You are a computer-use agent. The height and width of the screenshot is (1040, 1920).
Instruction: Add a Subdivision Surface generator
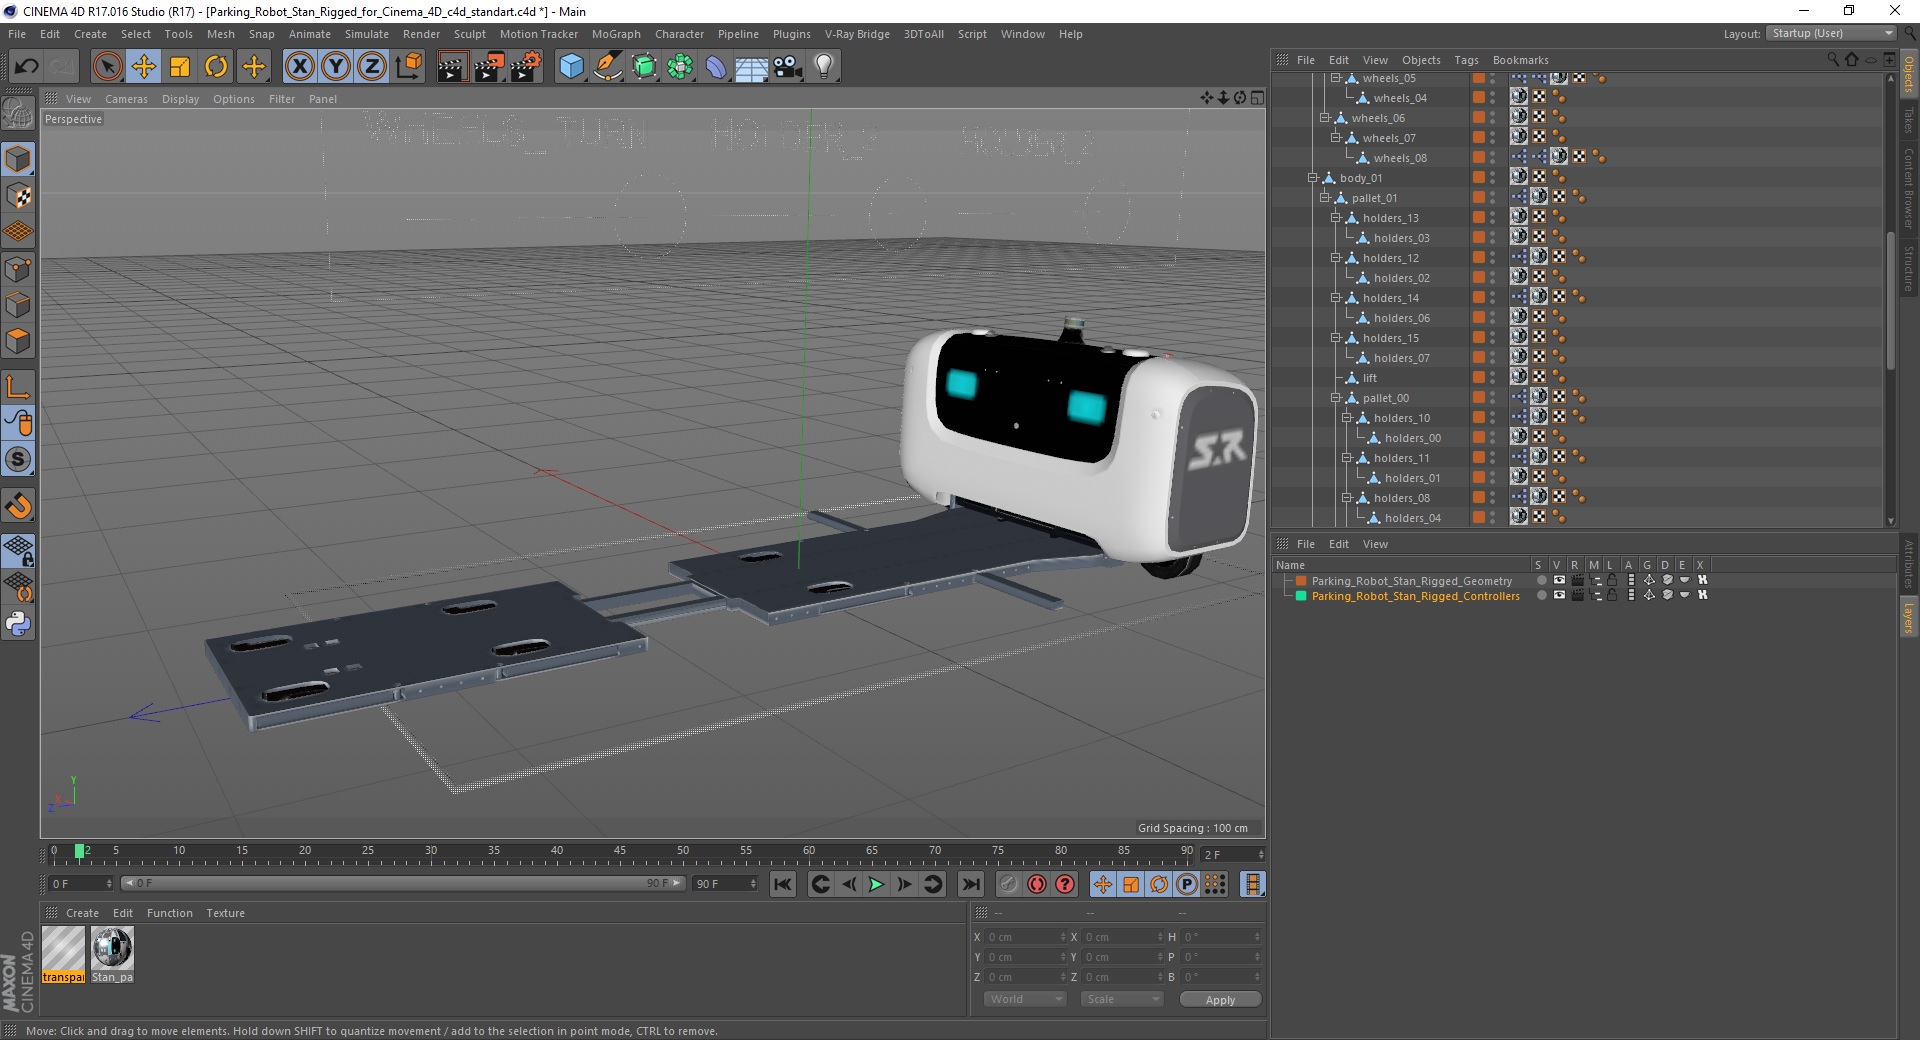click(x=644, y=67)
